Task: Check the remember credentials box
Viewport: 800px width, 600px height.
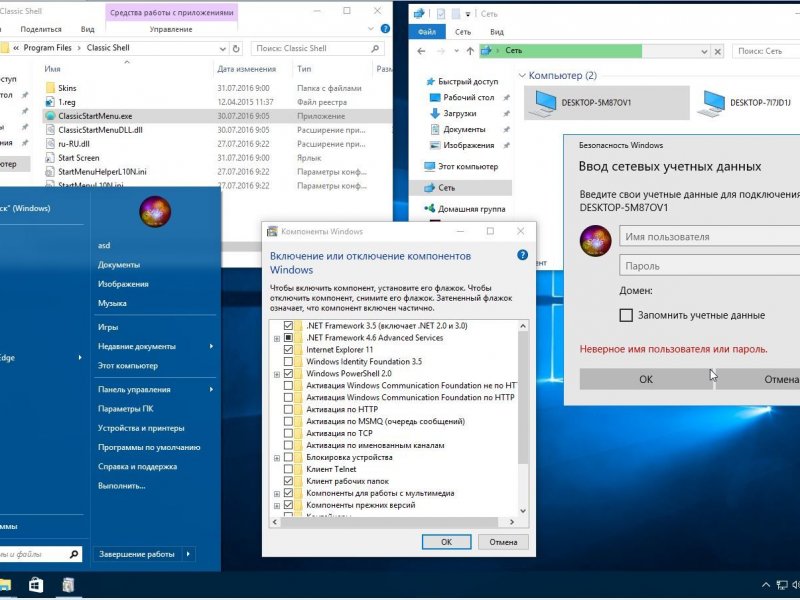Action: tap(626, 315)
